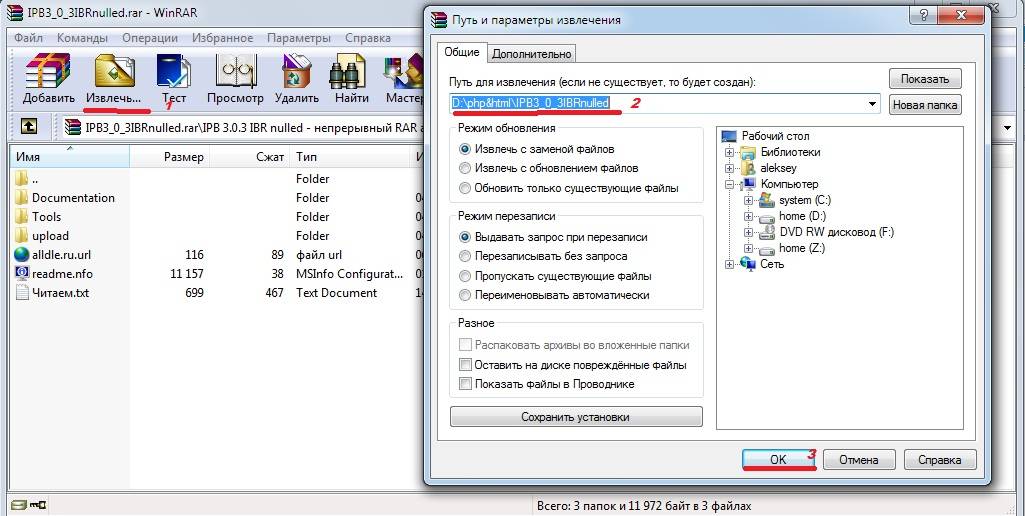Click the Показать button

coord(924,78)
